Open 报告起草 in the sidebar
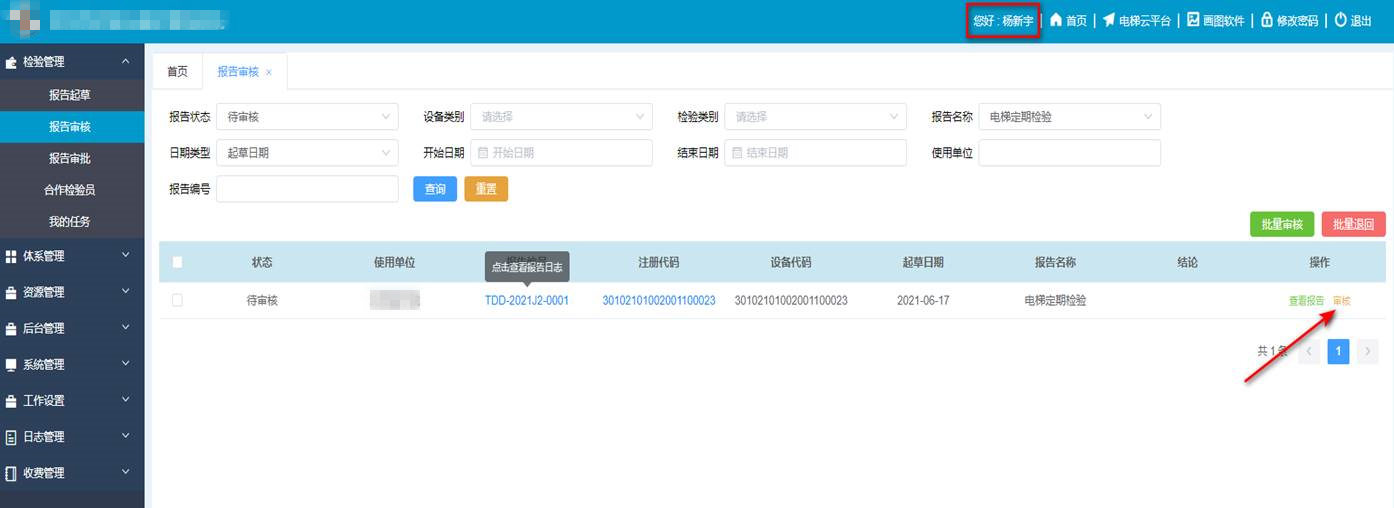 point(72,95)
